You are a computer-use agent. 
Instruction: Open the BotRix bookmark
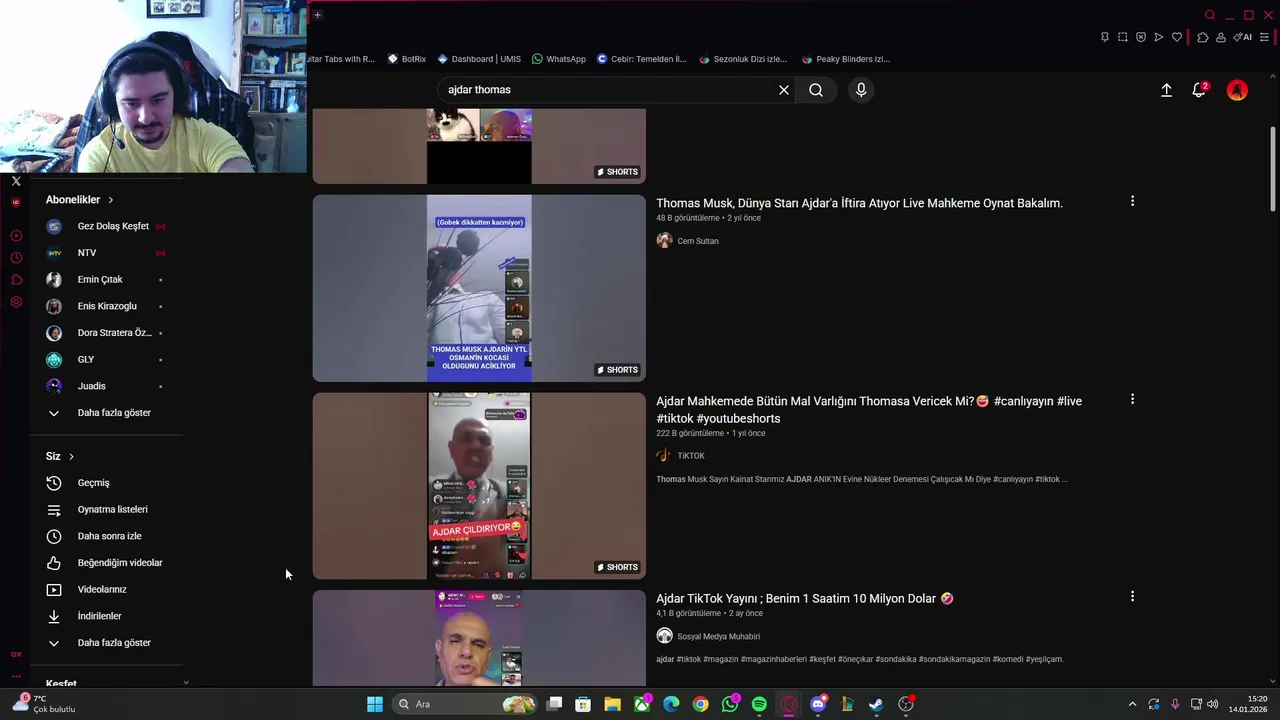coord(407,59)
